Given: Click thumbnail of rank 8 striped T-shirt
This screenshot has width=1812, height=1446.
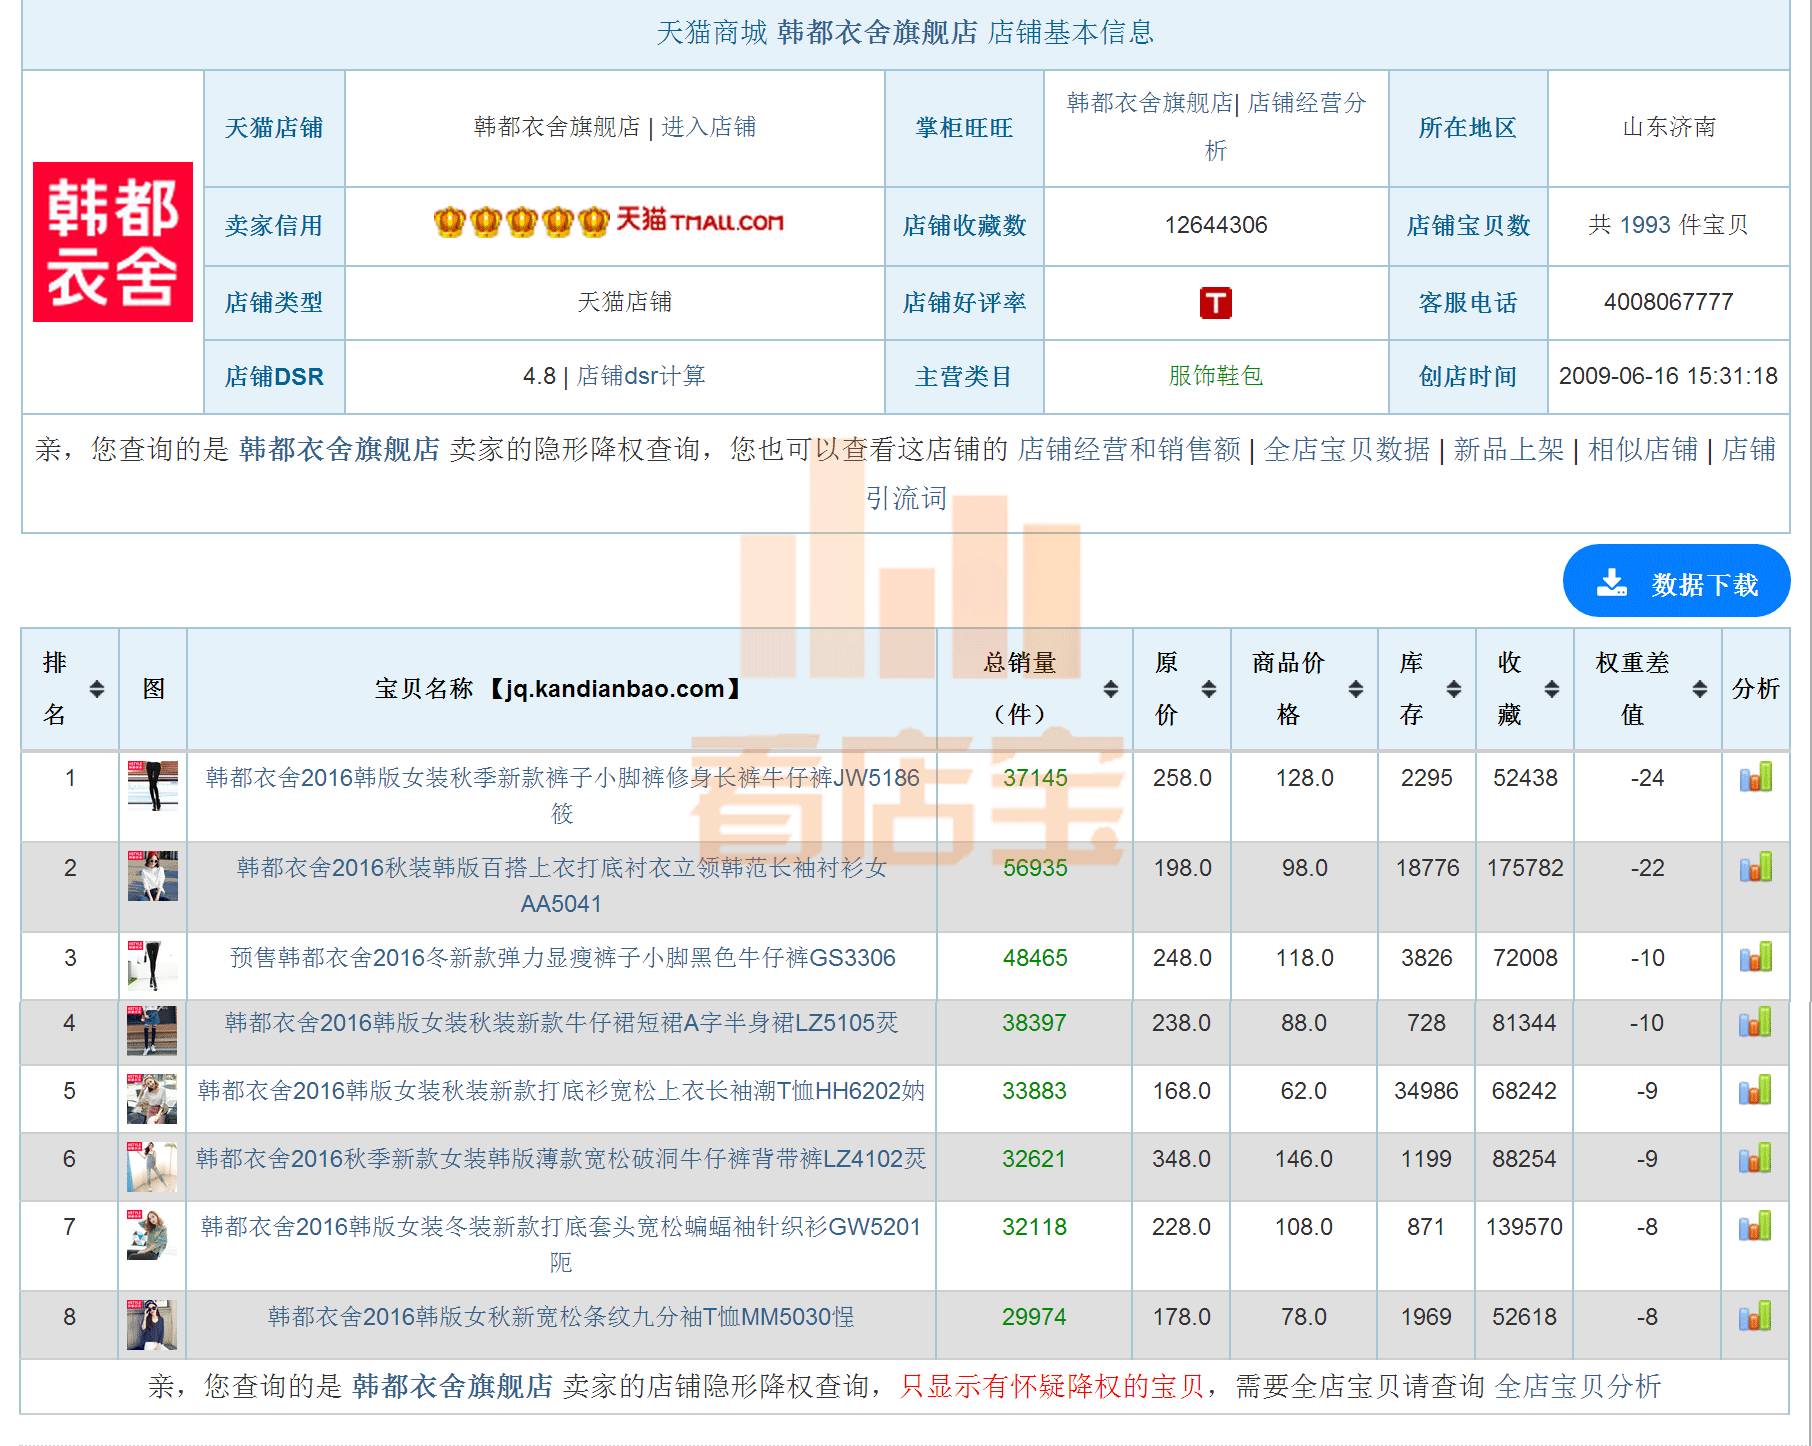Looking at the screenshot, I should (153, 1325).
